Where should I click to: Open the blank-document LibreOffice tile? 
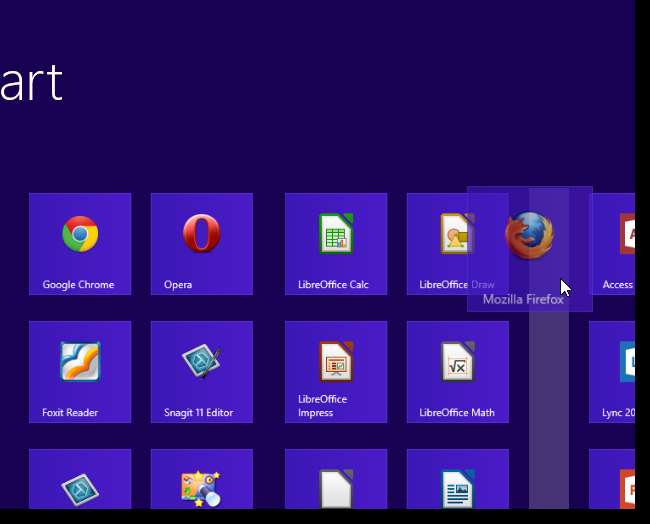click(335, 489)
